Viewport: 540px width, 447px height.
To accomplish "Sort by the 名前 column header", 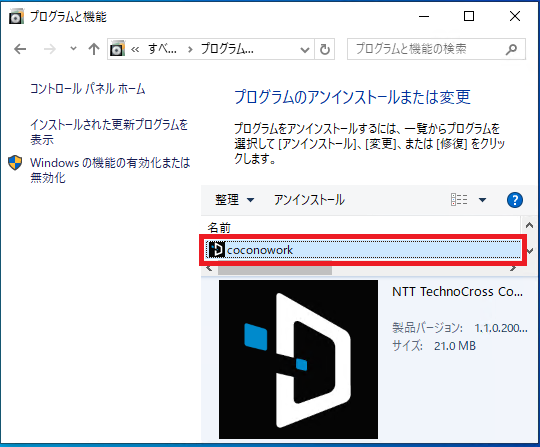I will pyautogui.click(x=219, y=227).
